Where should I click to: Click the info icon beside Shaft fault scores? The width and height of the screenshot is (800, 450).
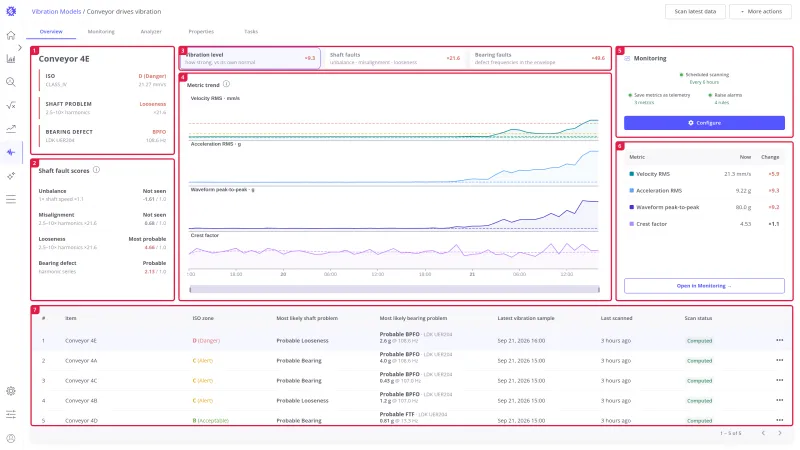96,170
